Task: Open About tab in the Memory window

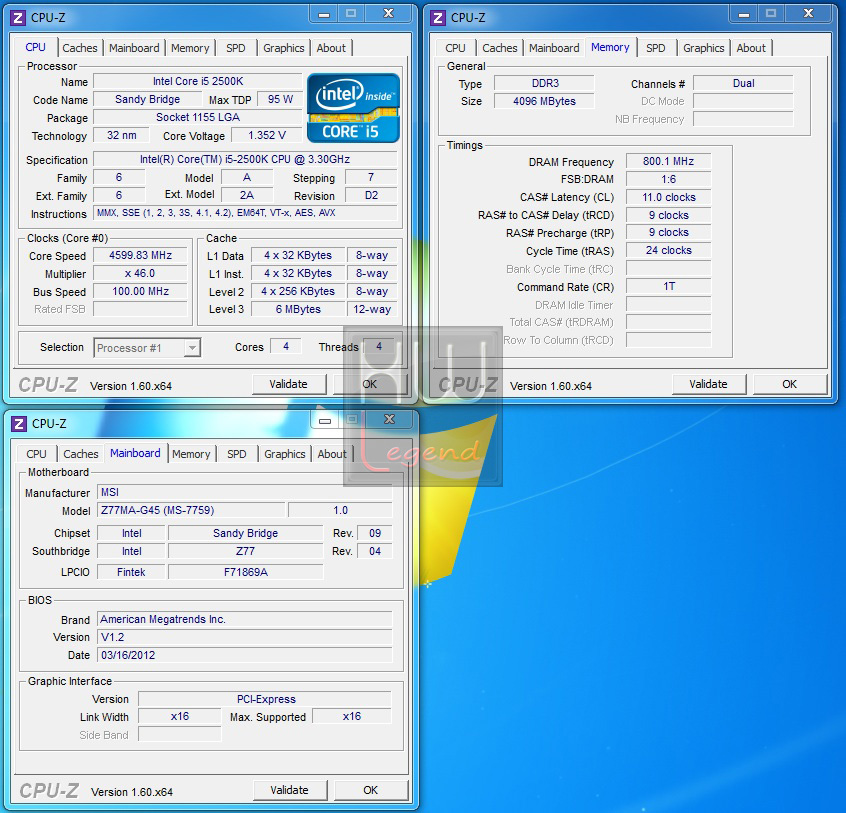Action: coord(751,48)
